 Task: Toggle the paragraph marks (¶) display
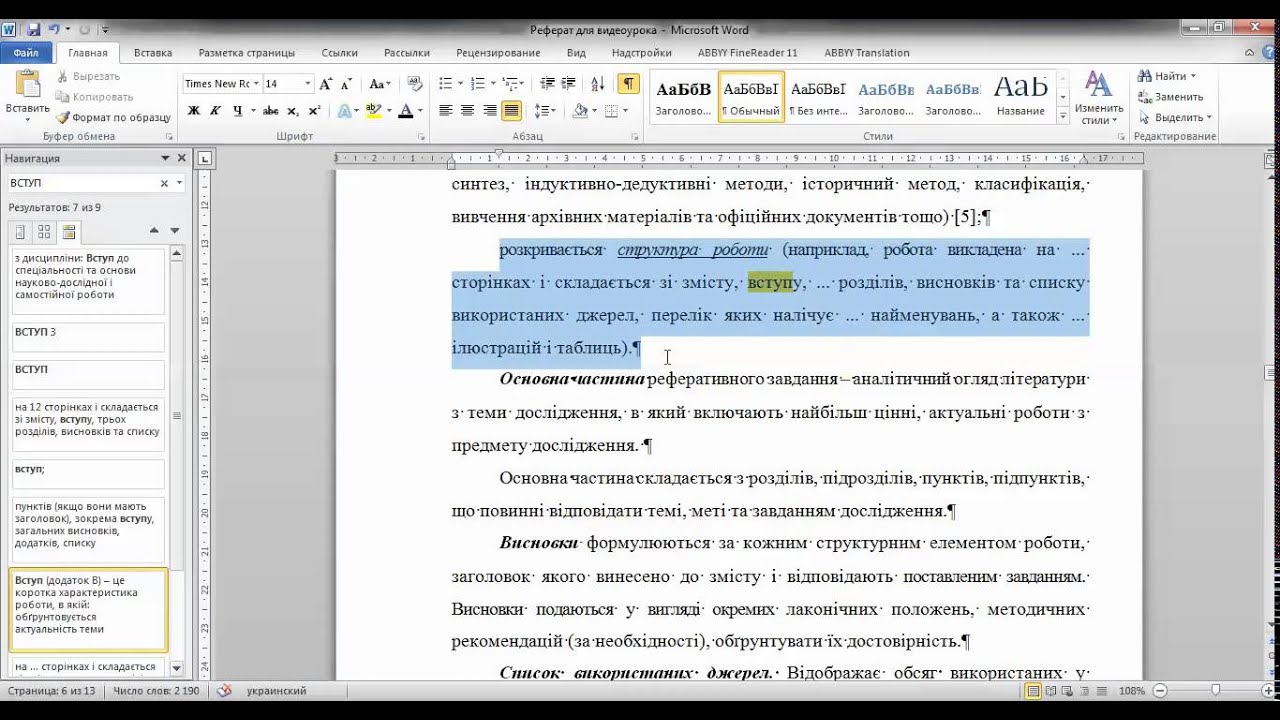[x=628, y=84]
